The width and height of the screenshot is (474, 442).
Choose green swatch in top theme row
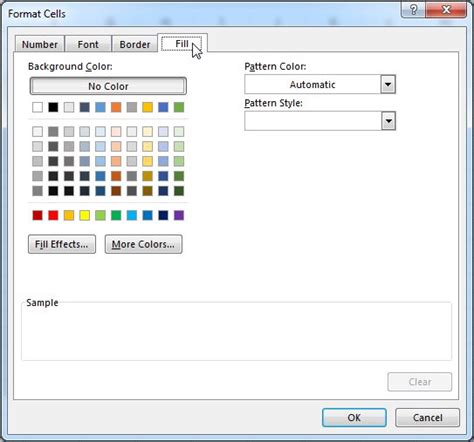[179, 107]
